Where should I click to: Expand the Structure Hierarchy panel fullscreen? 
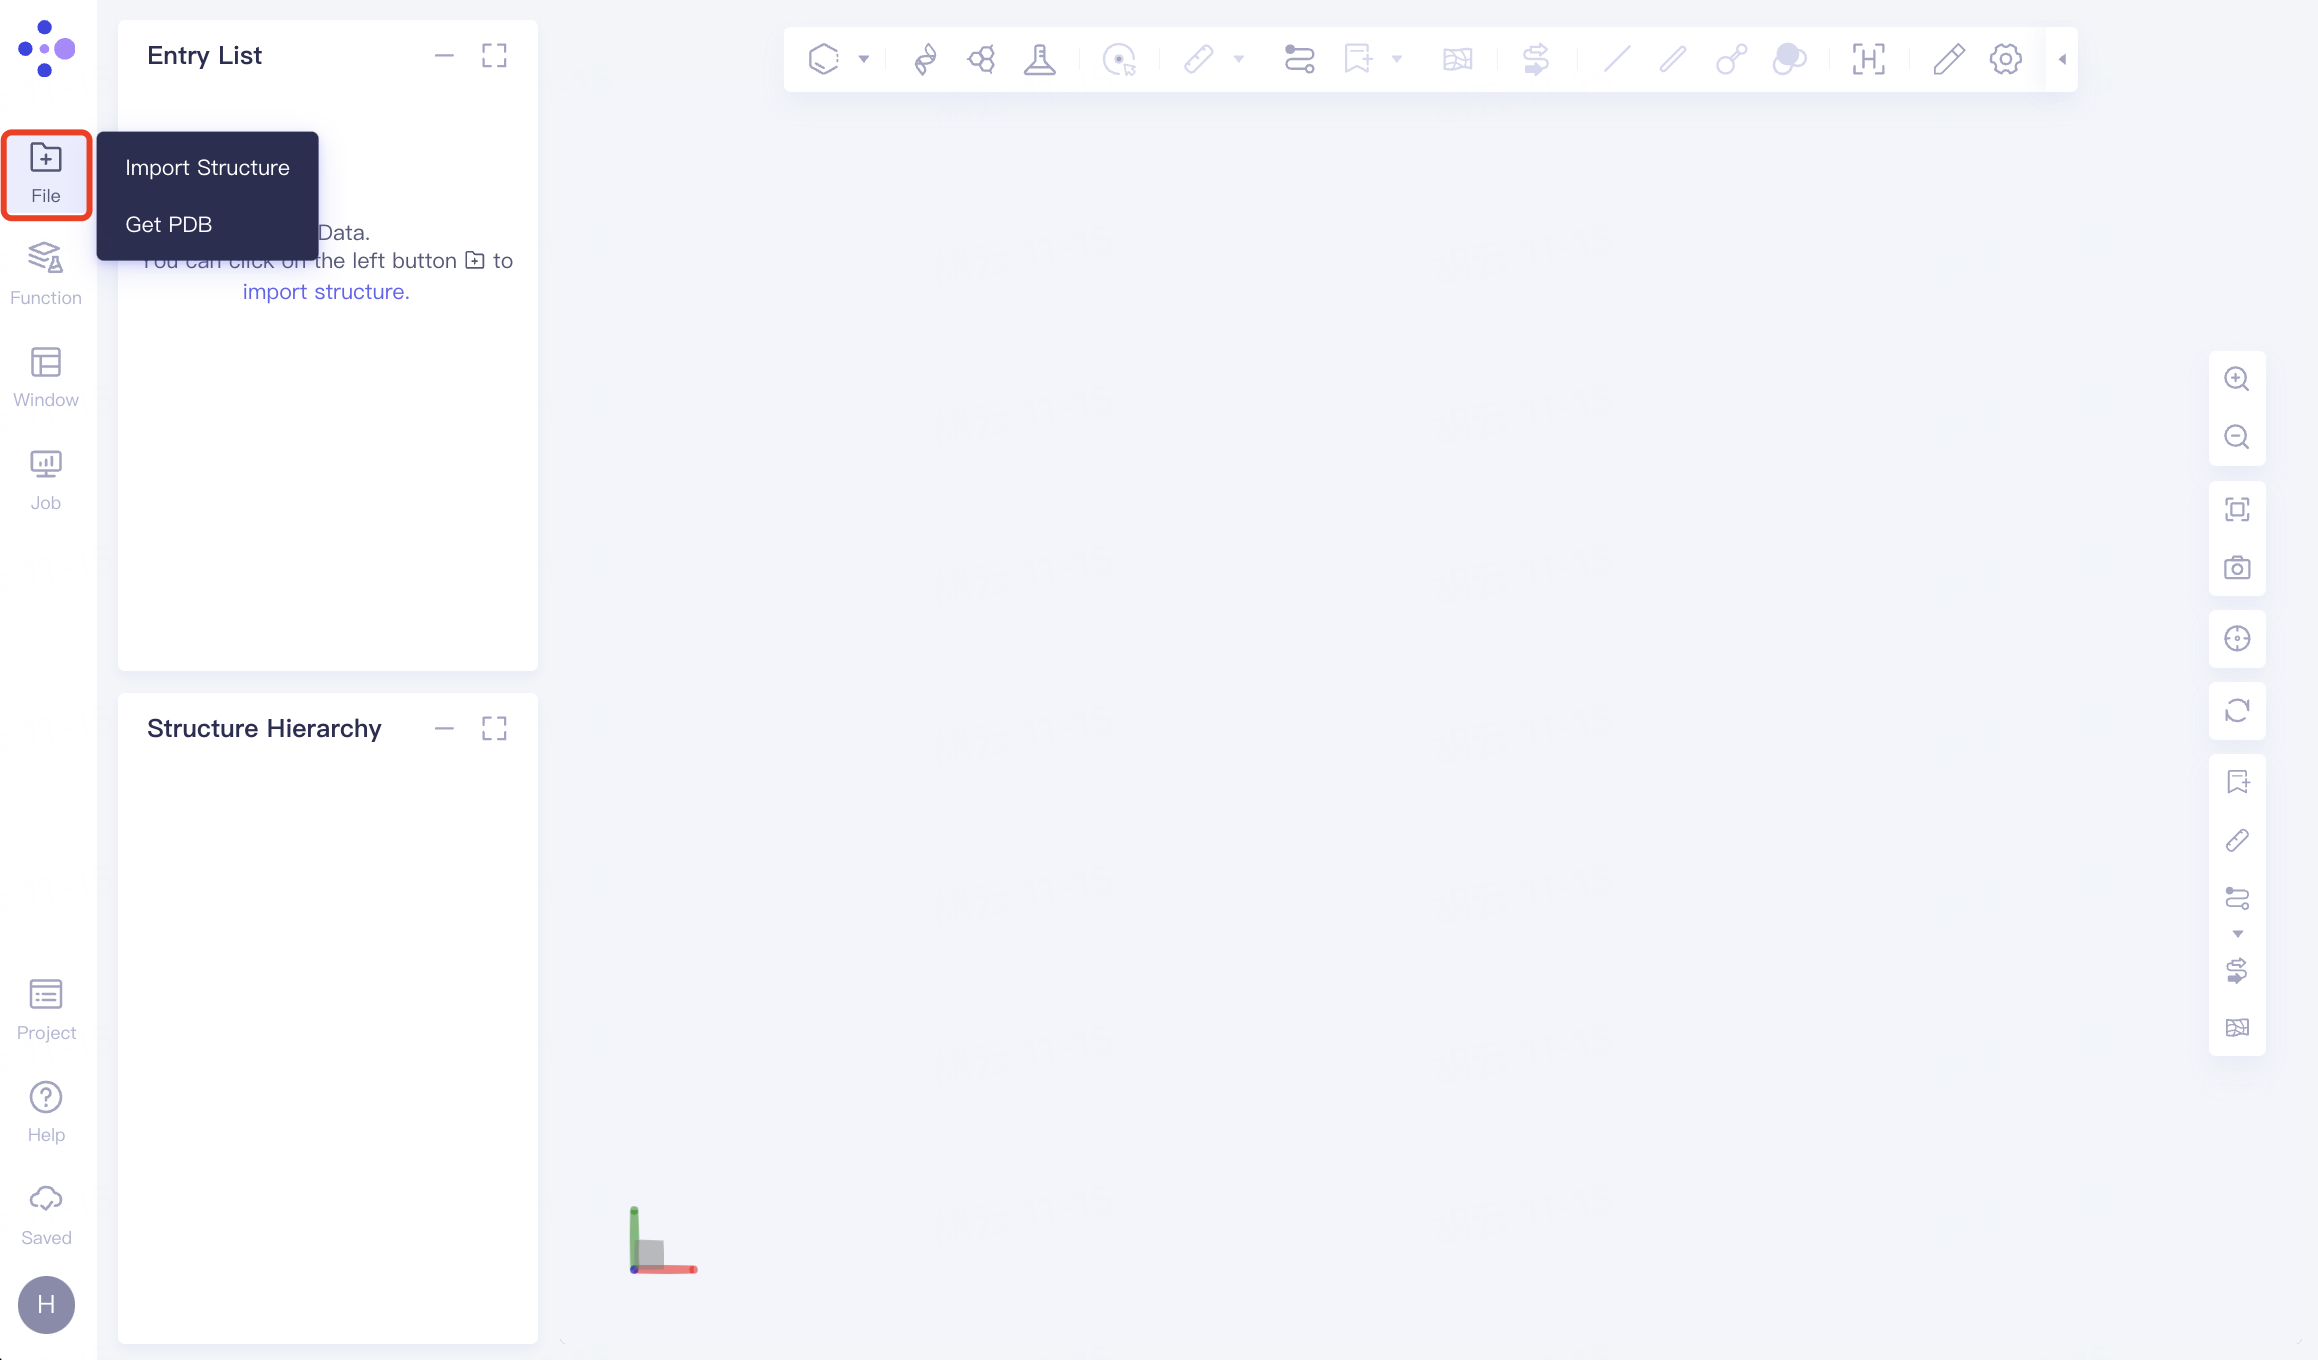tap(494, 728)
